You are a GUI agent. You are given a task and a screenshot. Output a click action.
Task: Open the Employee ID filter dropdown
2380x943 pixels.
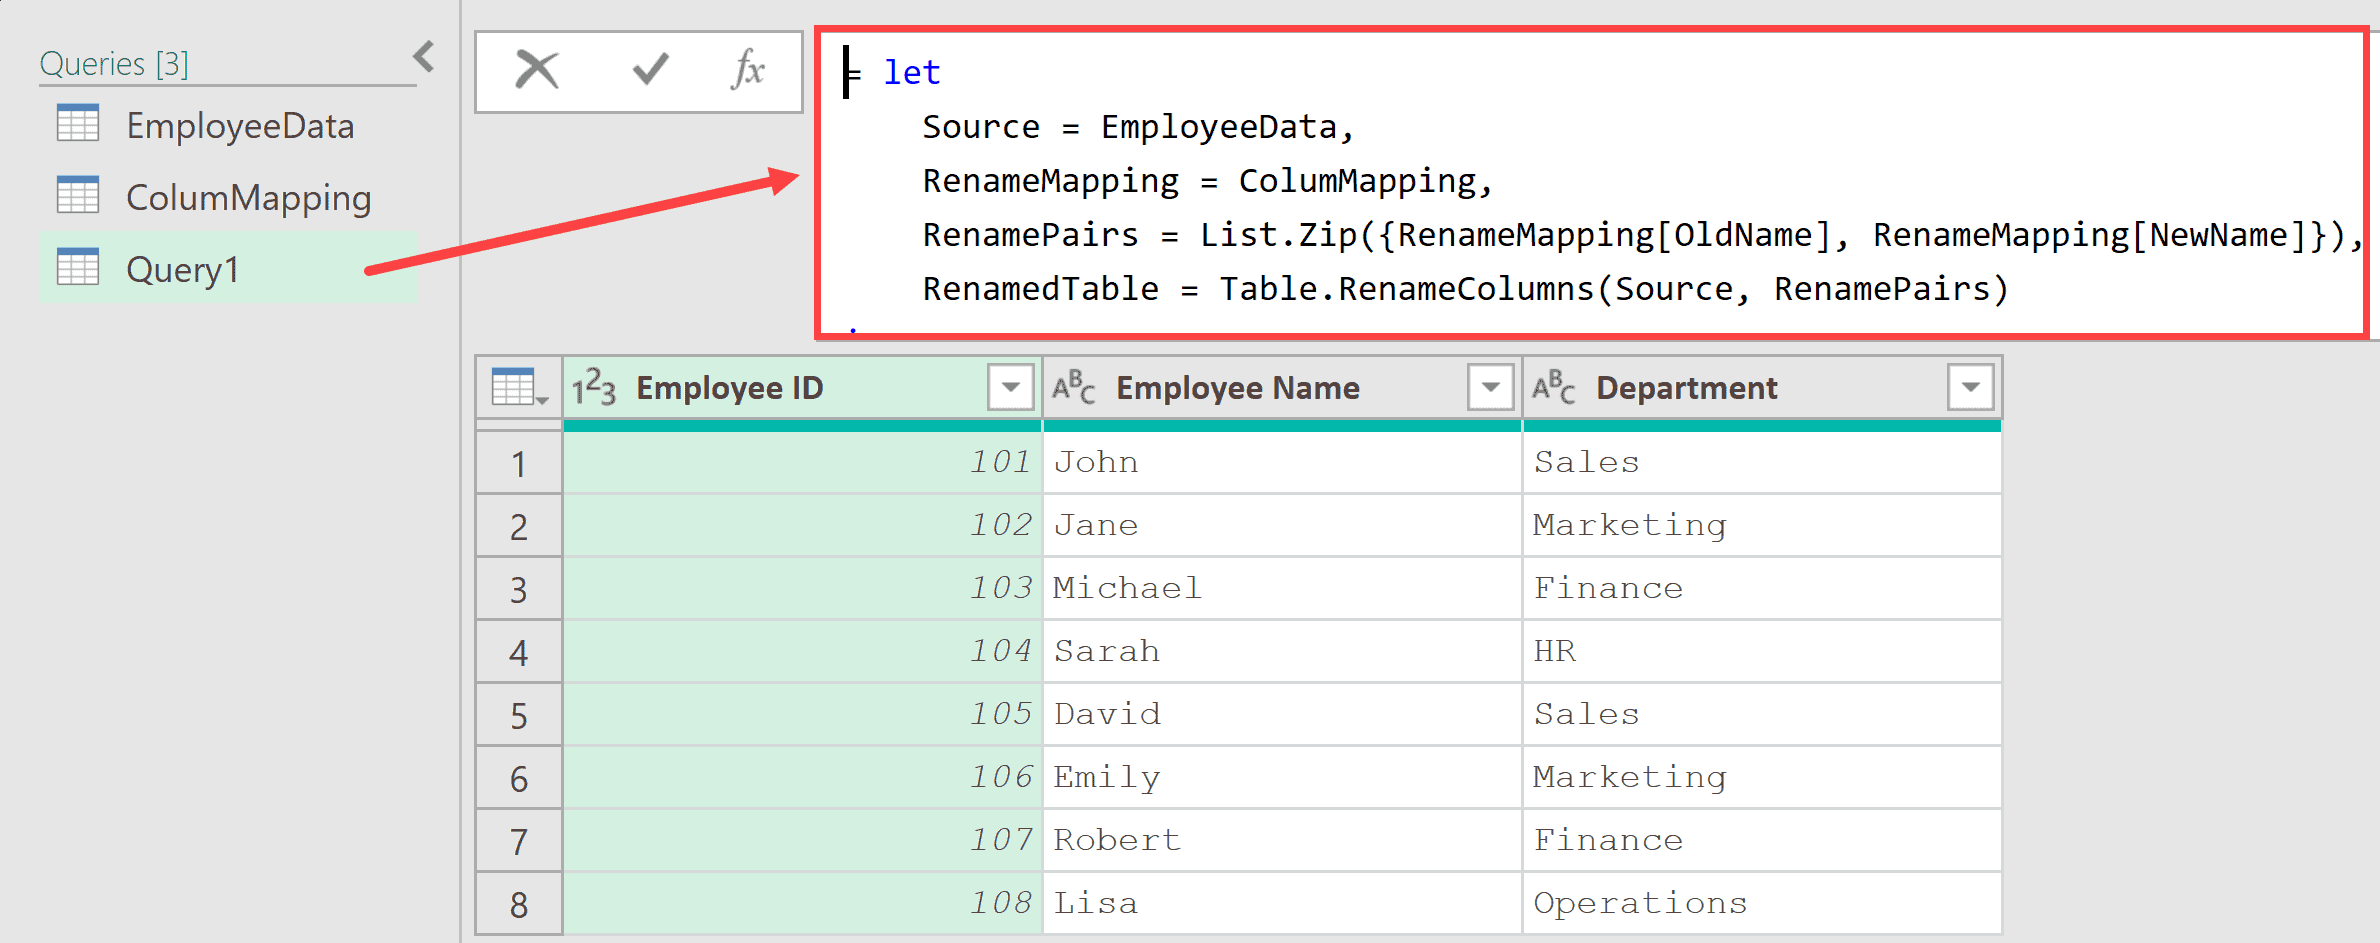(x=1010, y=387)
